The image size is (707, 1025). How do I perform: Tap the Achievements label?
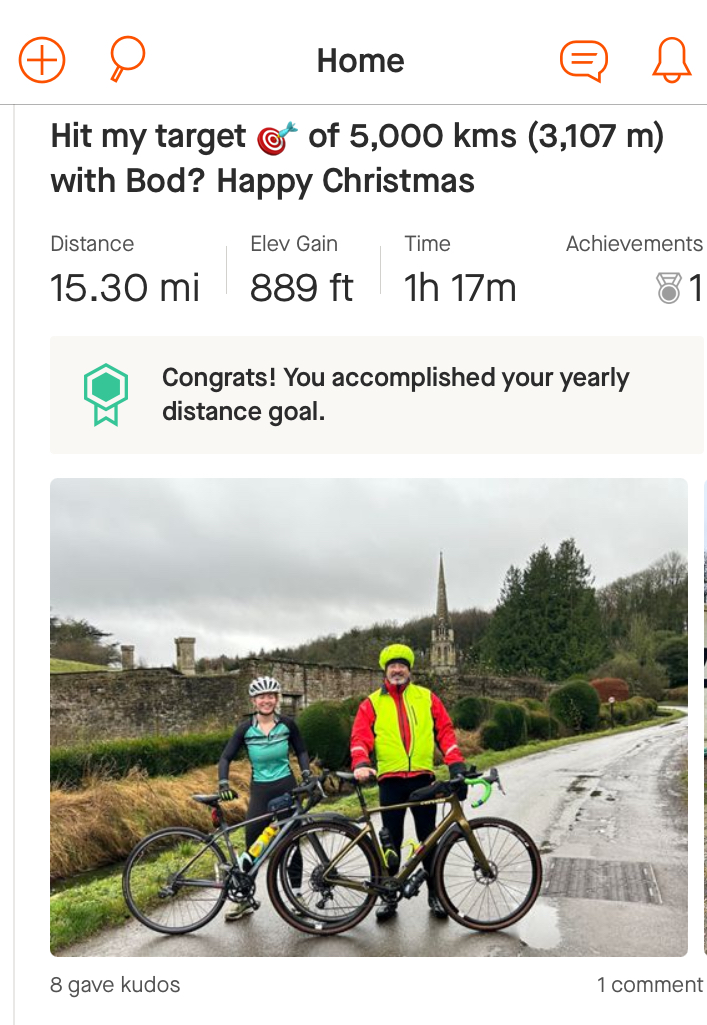[634, 244]
